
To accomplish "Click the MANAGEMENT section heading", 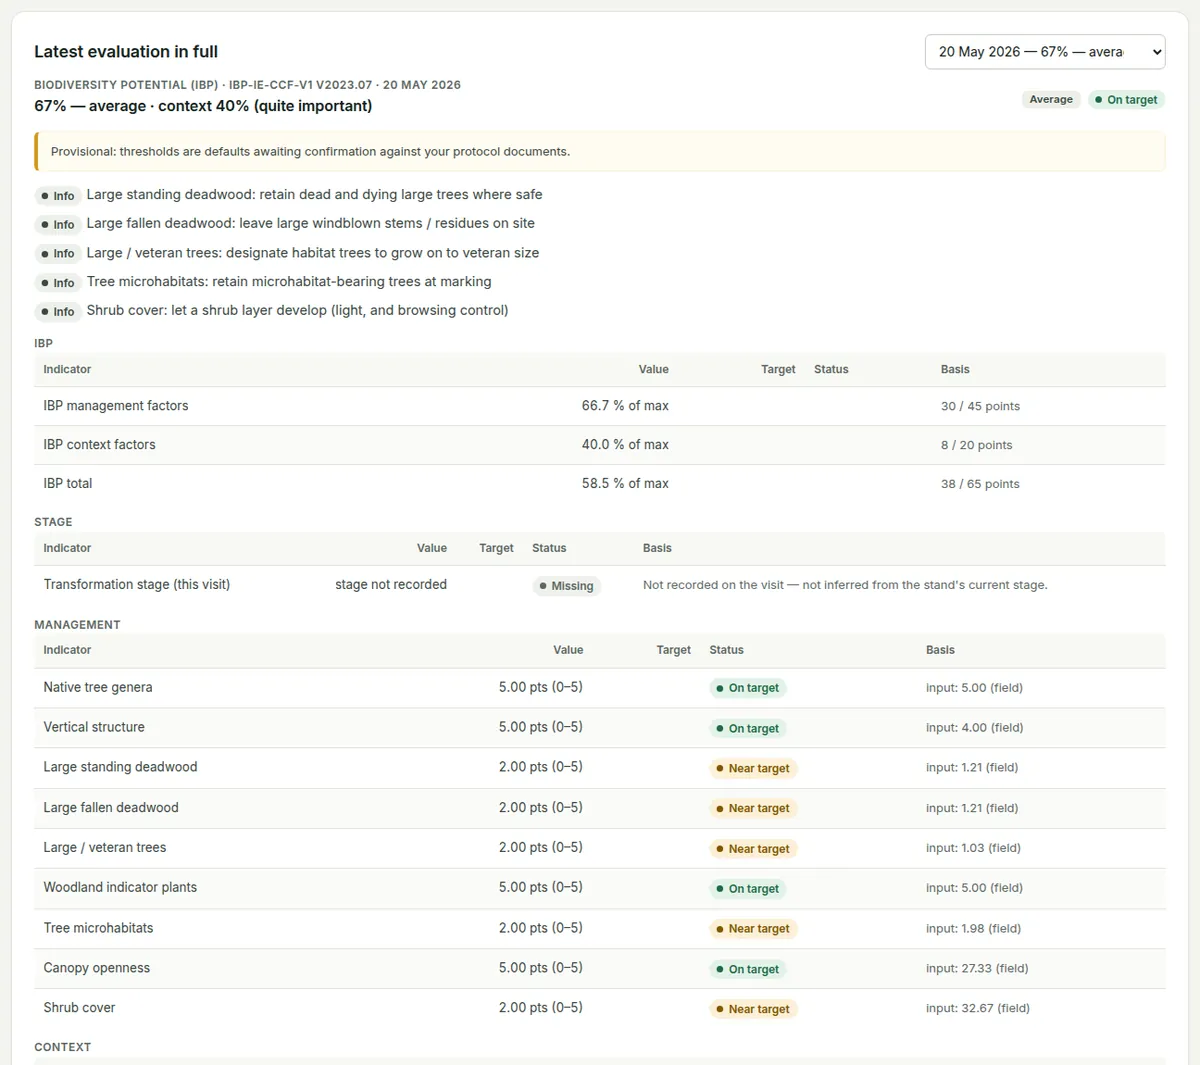I will (x=77, y=625).
